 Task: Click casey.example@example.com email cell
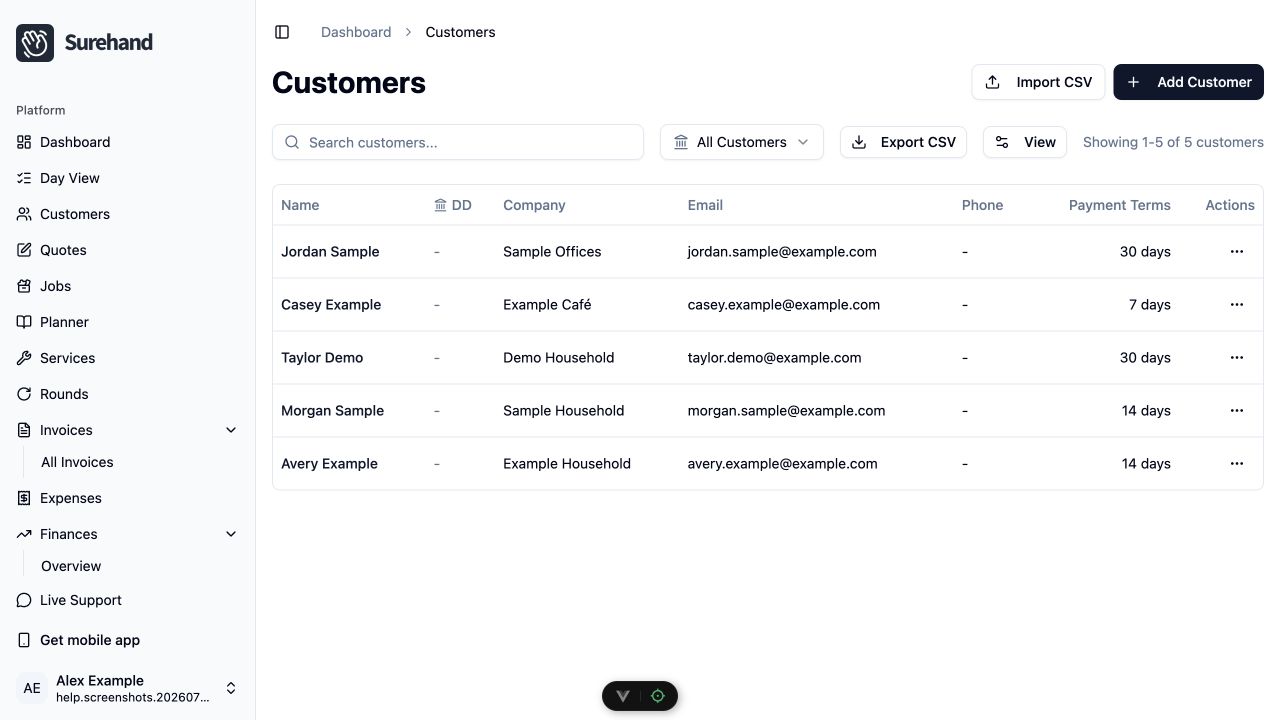pos(784,305)
